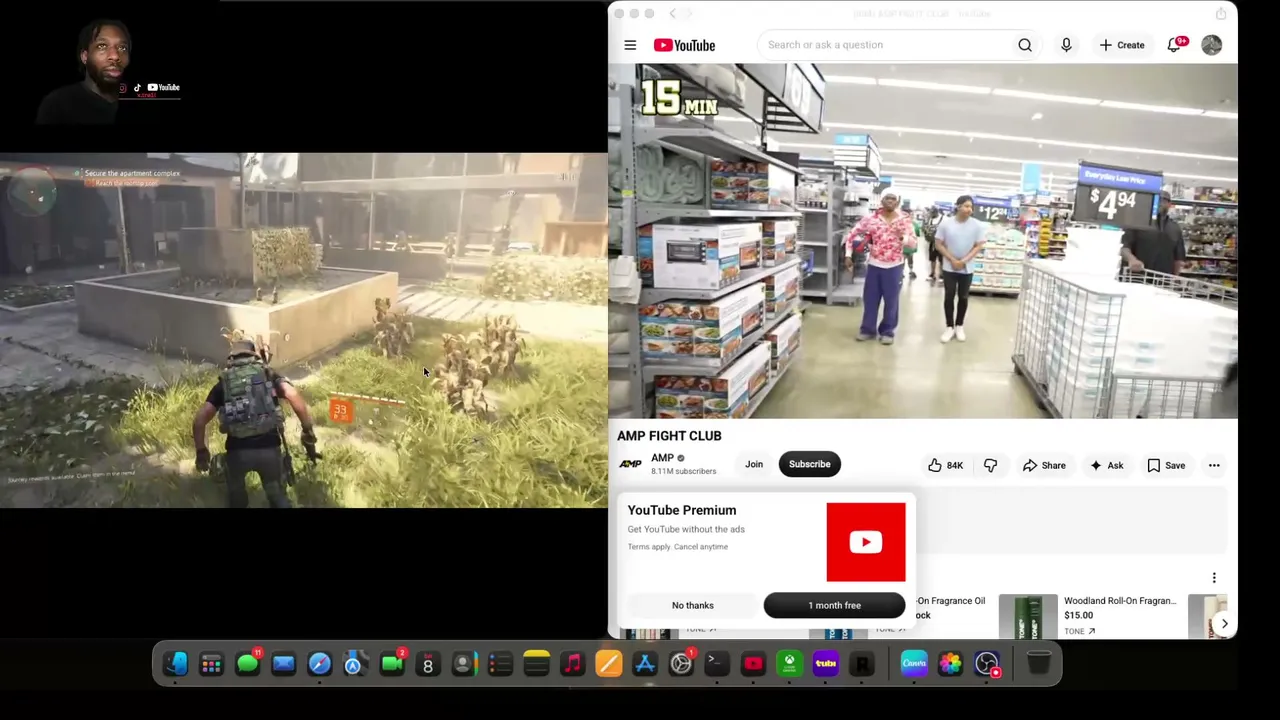Accept the 1 month free Premium offer
1280x720 pixels.
point(834,605)
